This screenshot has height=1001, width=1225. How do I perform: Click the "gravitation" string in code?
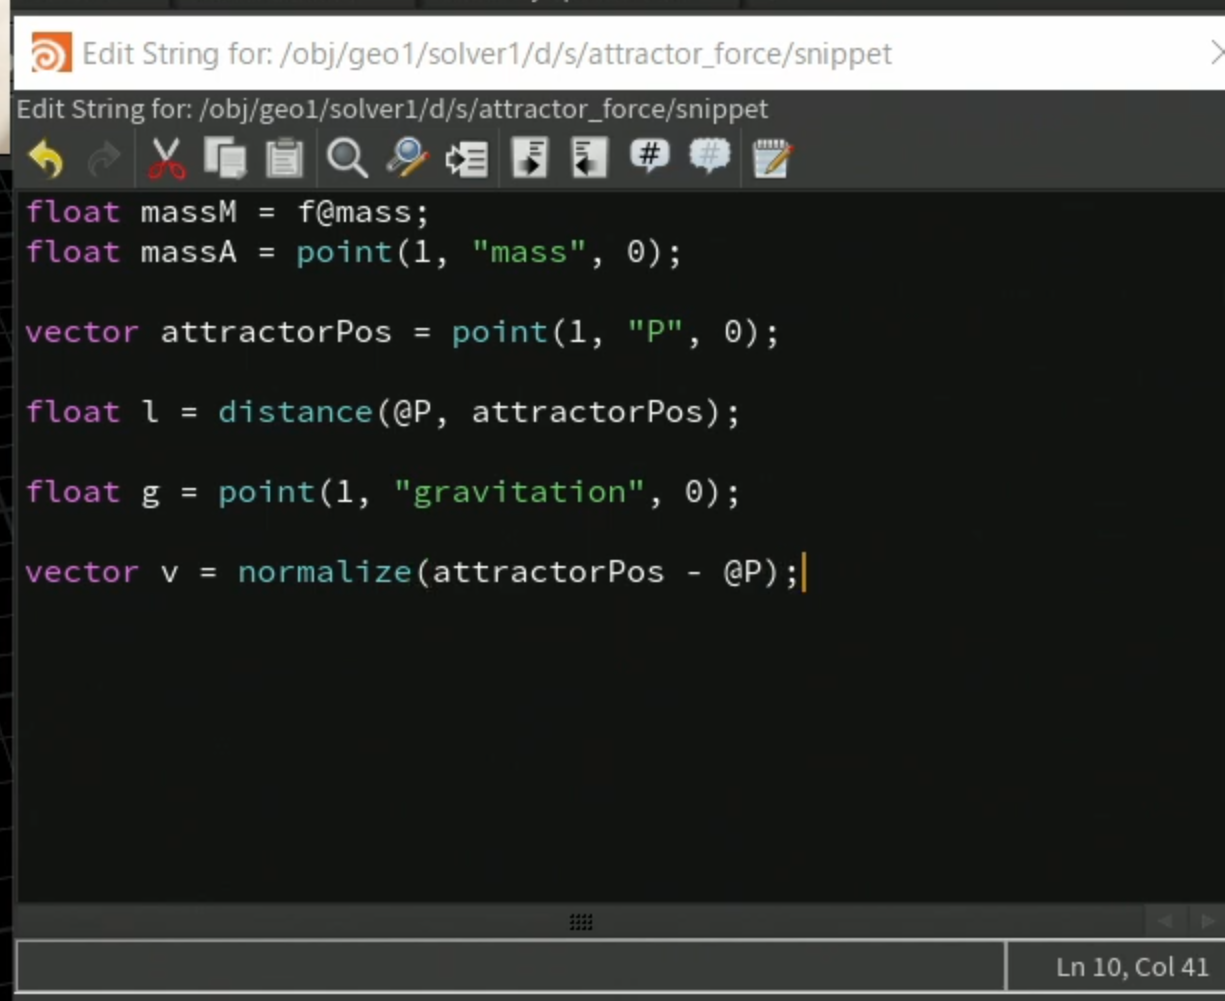[x=518, y=493]
